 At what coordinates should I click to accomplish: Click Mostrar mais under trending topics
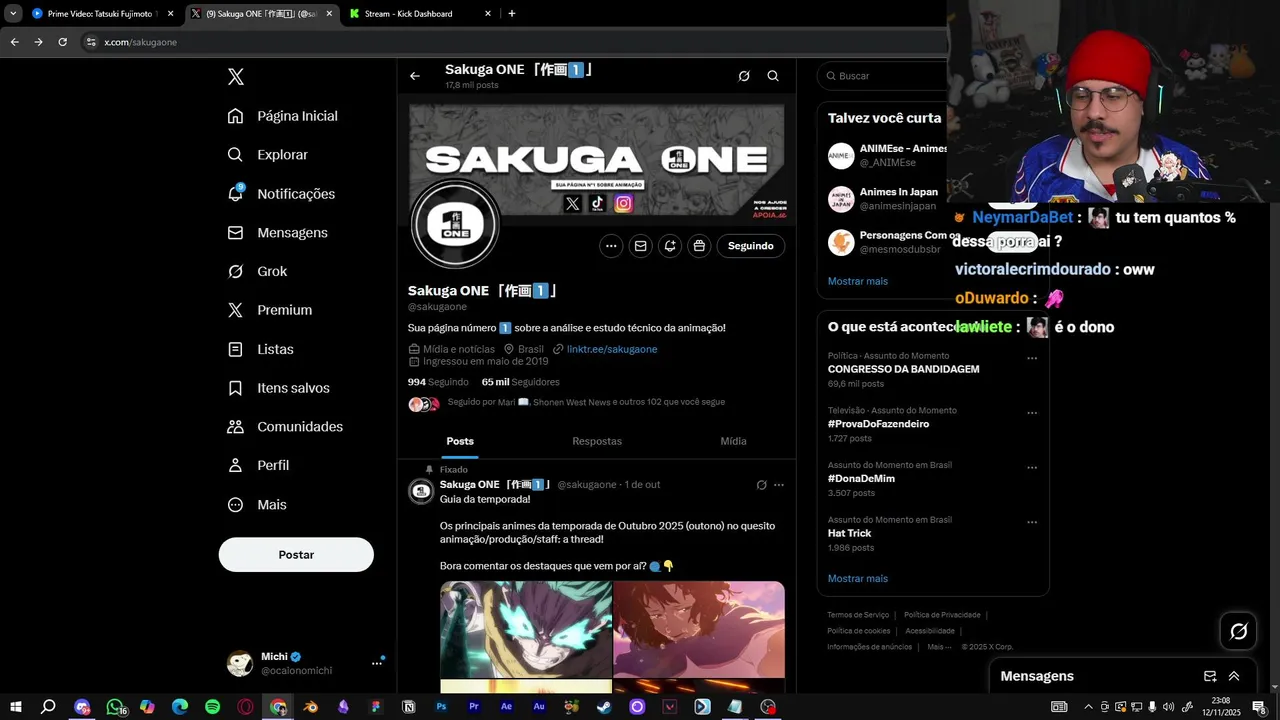tap(858, 579)
